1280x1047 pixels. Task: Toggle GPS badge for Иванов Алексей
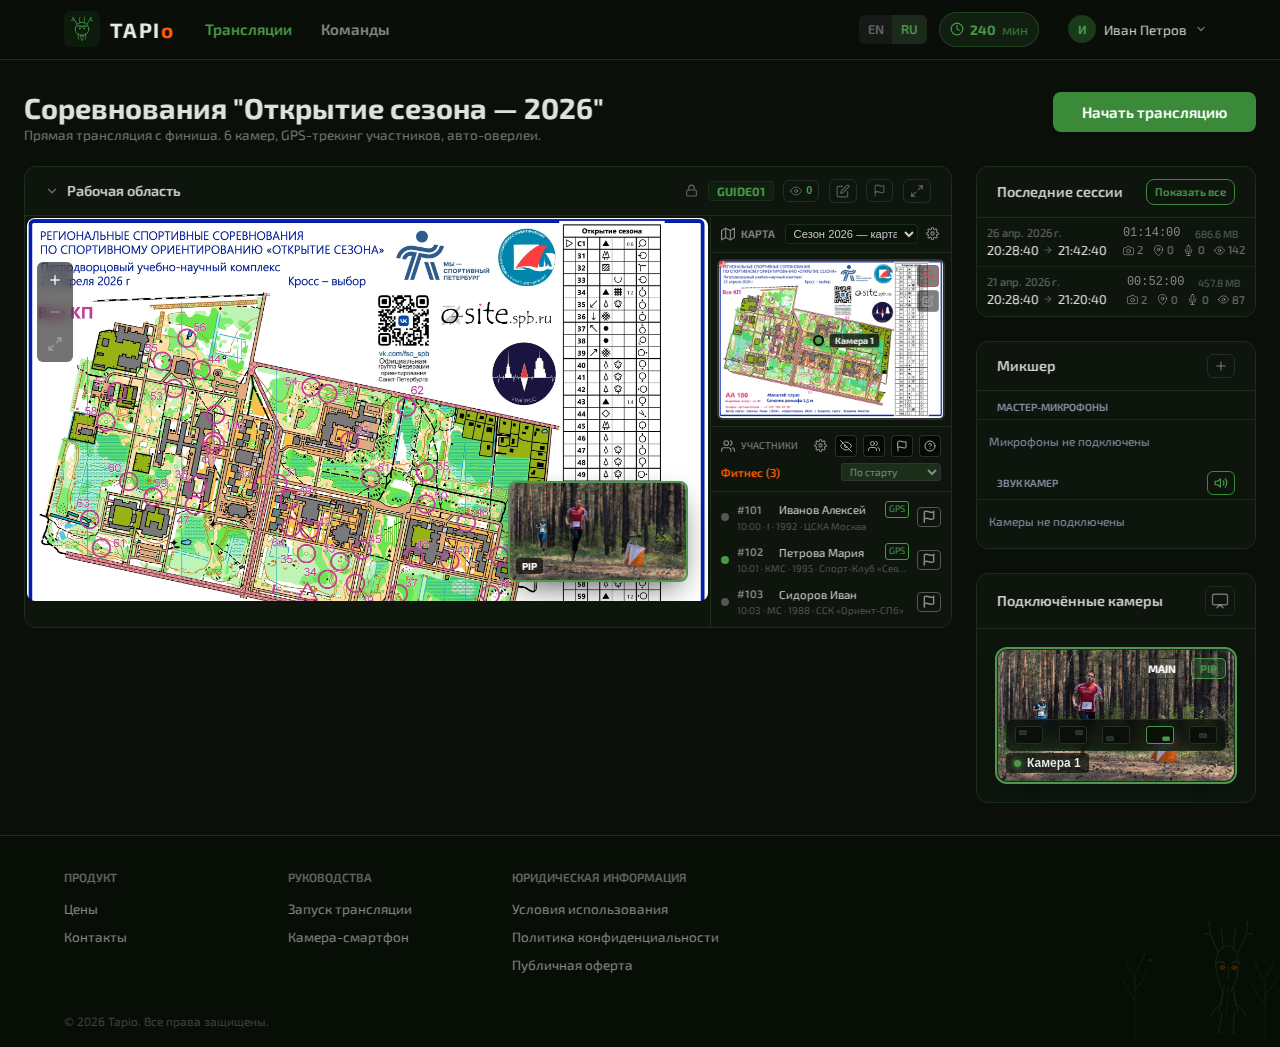pos(897,510)
